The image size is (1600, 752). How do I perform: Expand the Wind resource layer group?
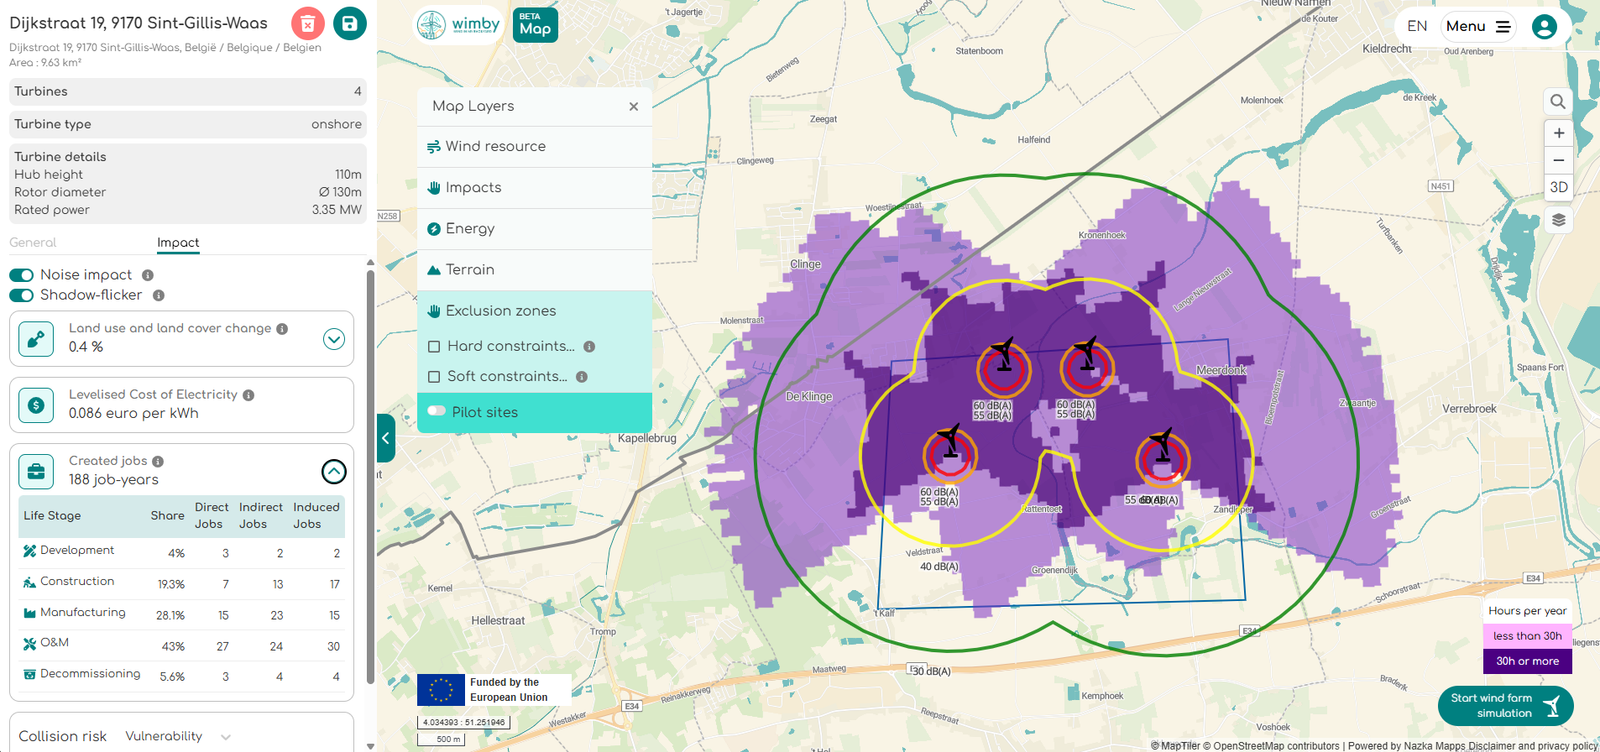coord(534,146)
